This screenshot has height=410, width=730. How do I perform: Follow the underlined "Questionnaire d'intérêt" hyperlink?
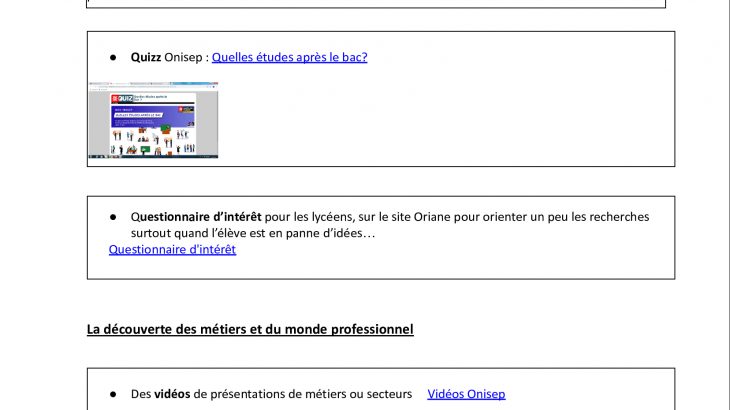(x=172, y=249)
